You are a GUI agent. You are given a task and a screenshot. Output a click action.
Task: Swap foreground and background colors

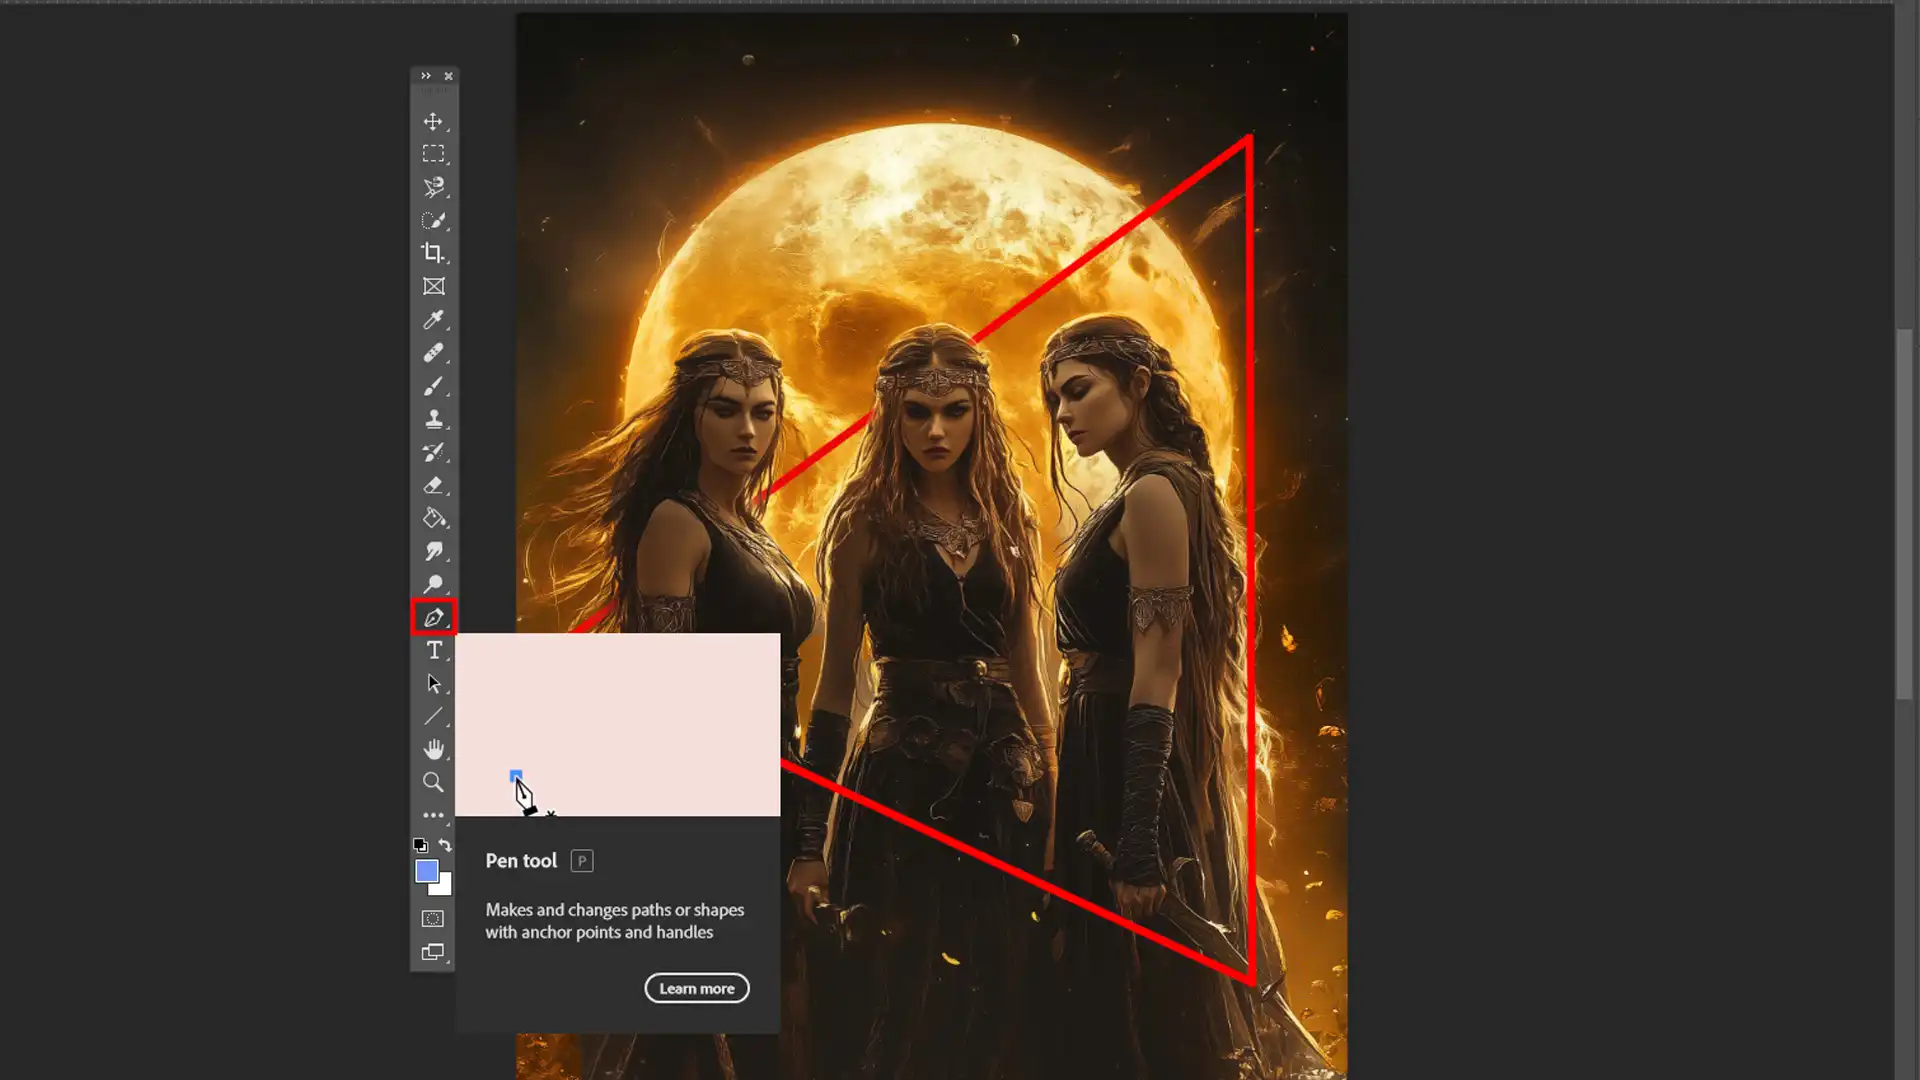(x=445, y=845)
